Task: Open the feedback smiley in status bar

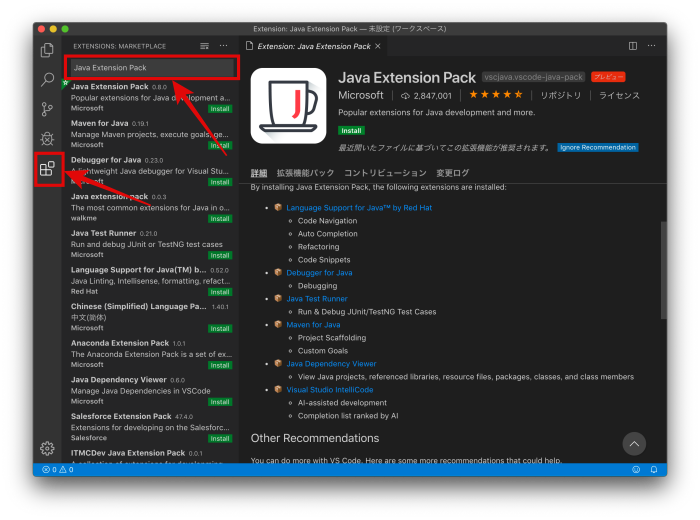Action: click(x=636, y=470)
